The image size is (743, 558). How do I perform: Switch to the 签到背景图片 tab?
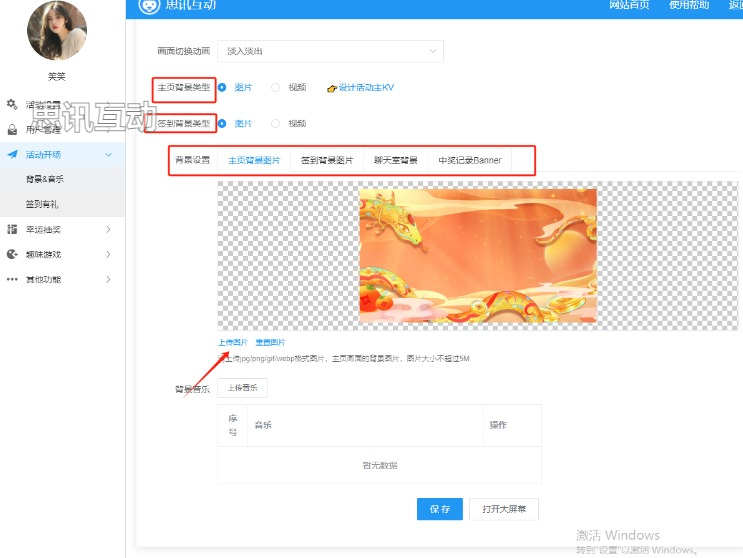click(x=327, y=161)
